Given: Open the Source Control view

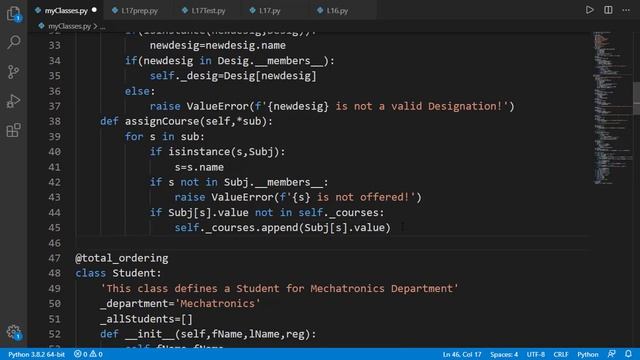Looking at the screenshot, I should pos(13,72).
